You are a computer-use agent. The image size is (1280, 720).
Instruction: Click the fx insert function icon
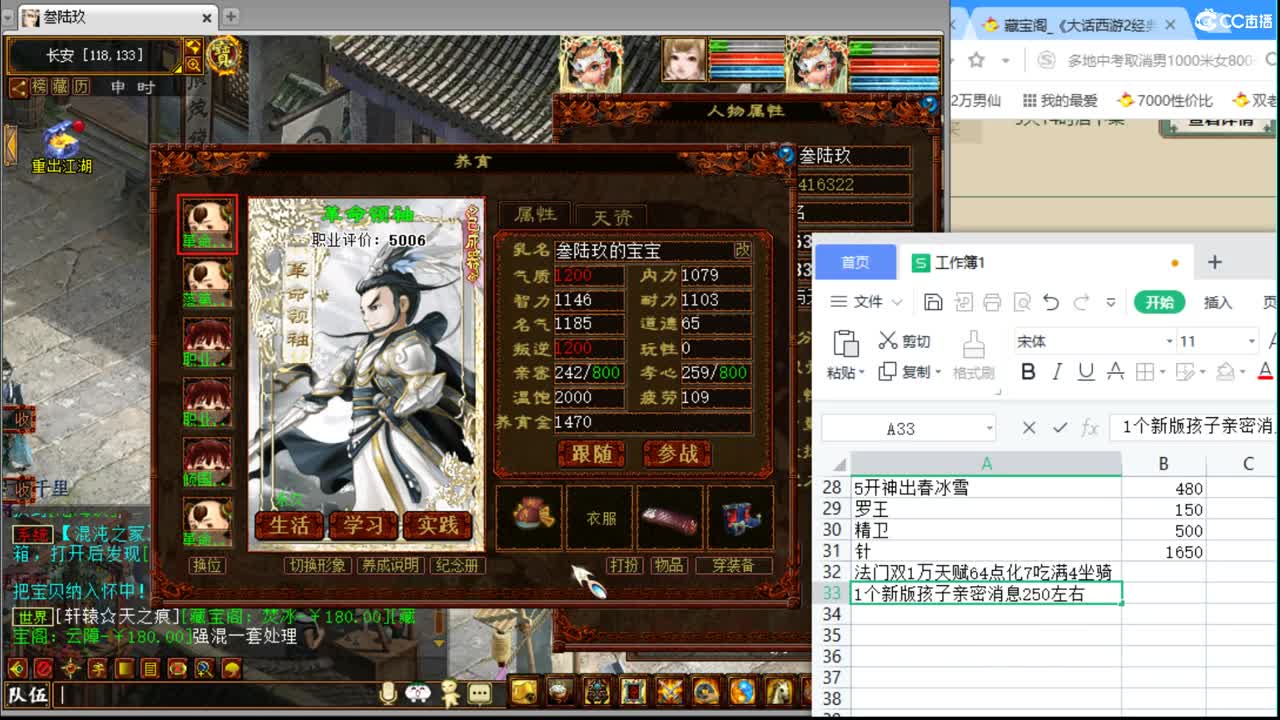click(1090, 428)
